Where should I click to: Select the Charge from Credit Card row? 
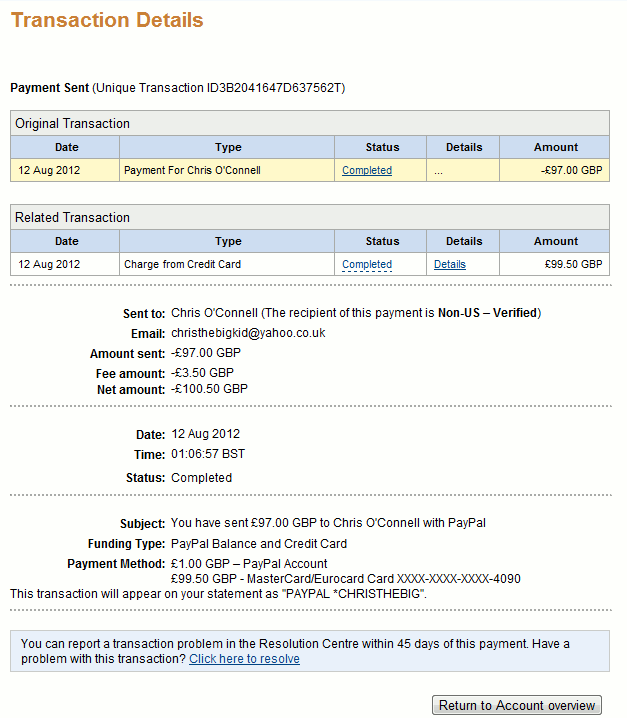click(310, 265)
